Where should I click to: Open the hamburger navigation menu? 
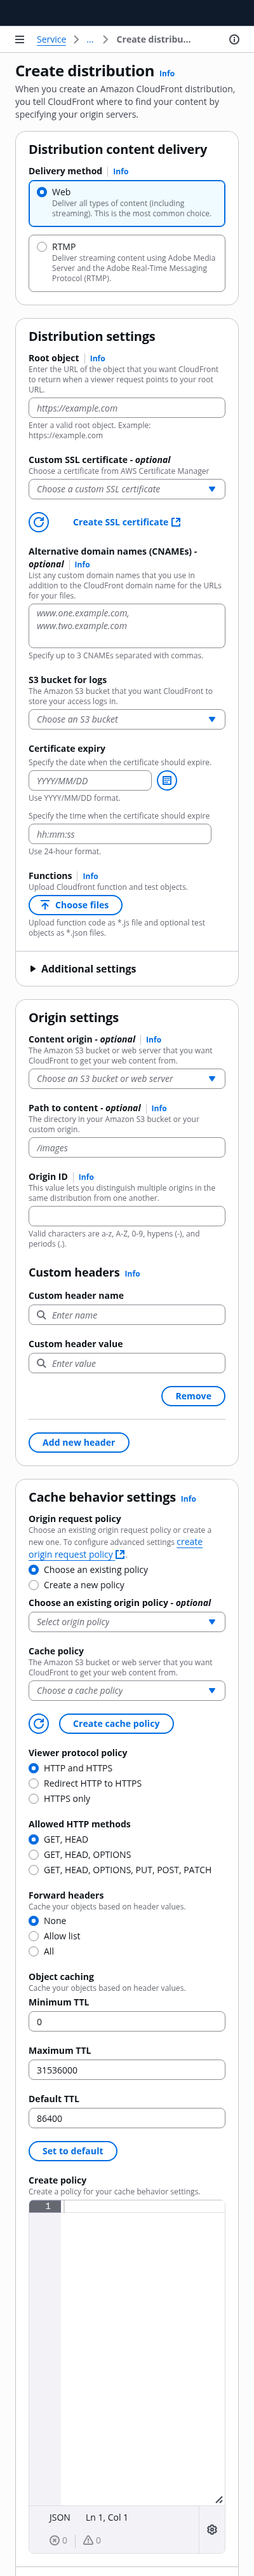[19, 39]
